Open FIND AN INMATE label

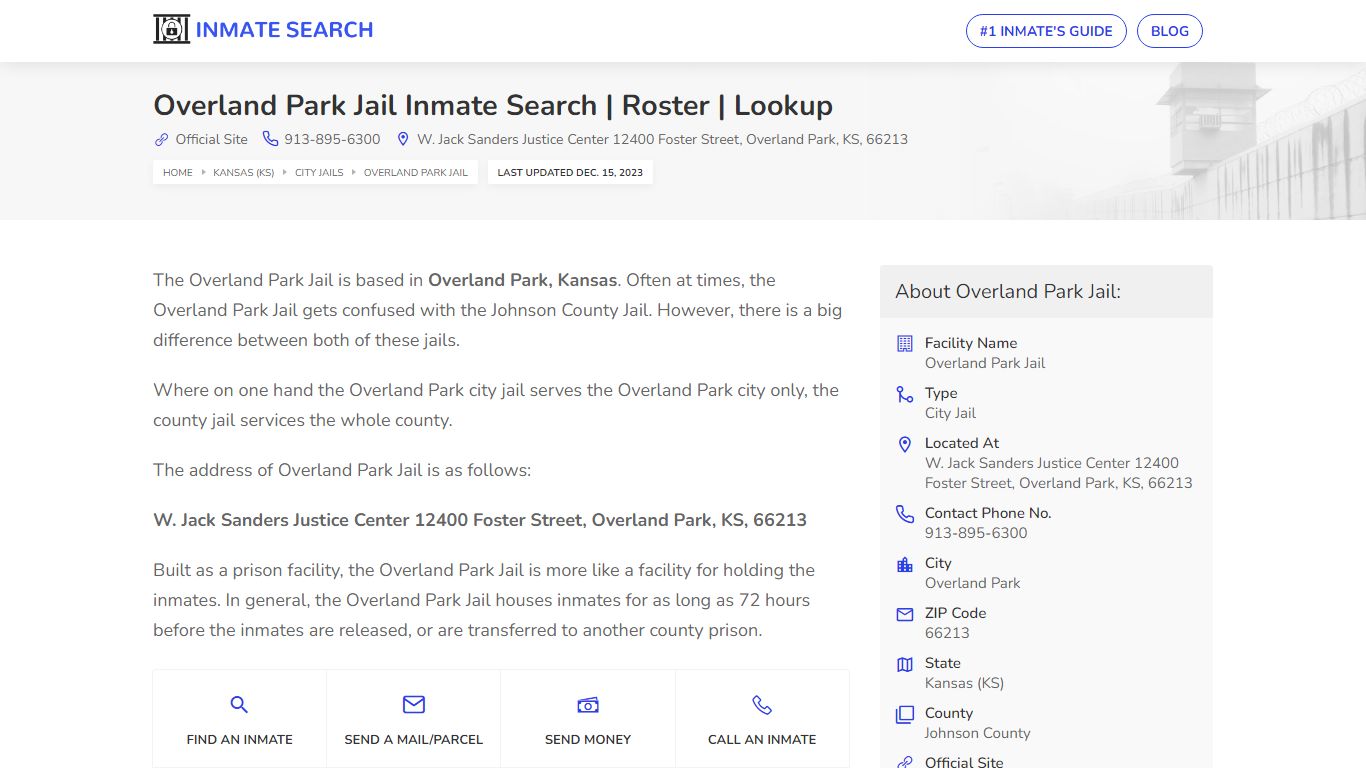coord(239,739)
